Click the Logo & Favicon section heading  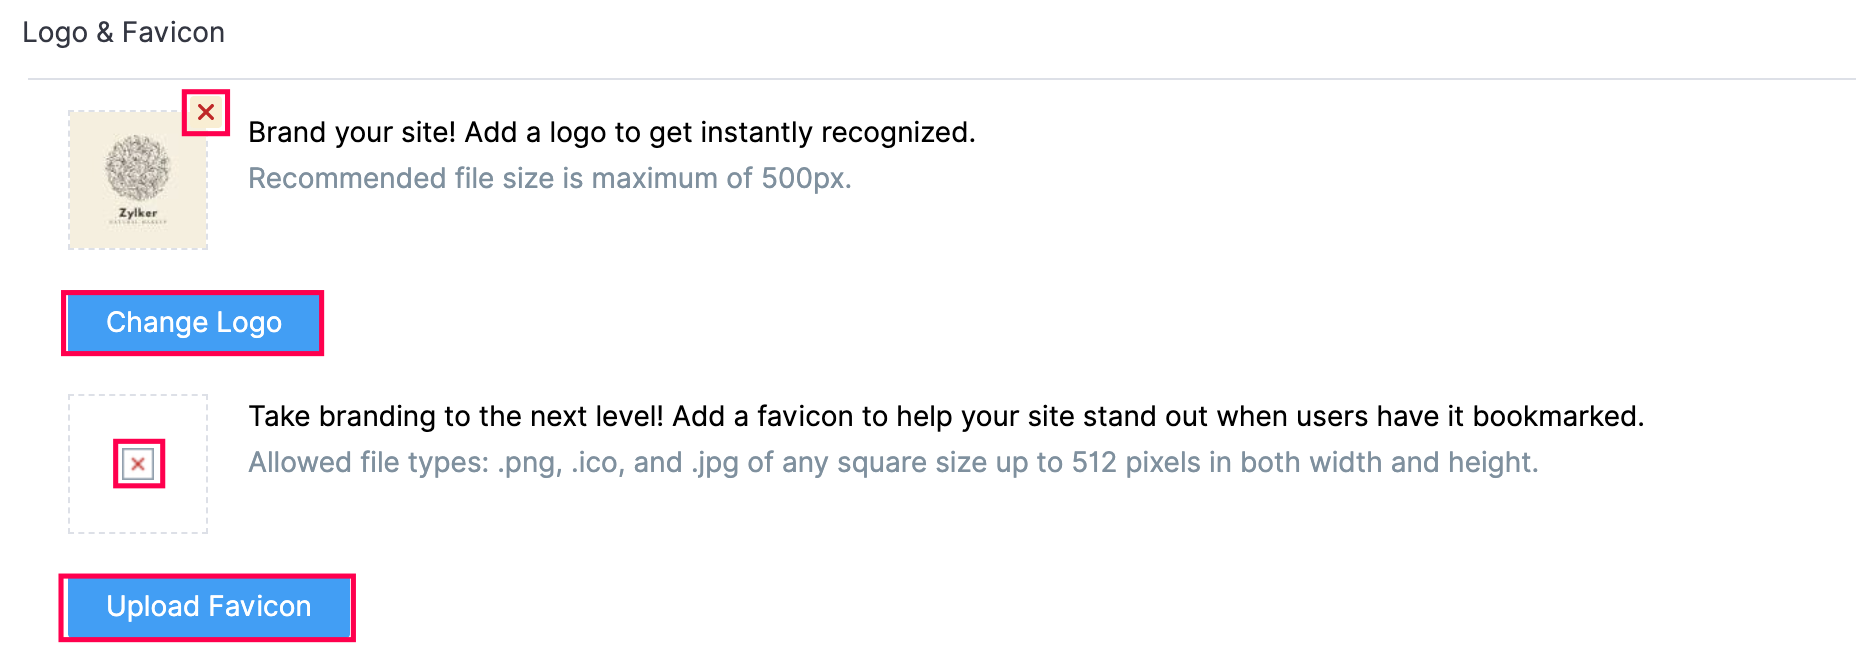123,32
